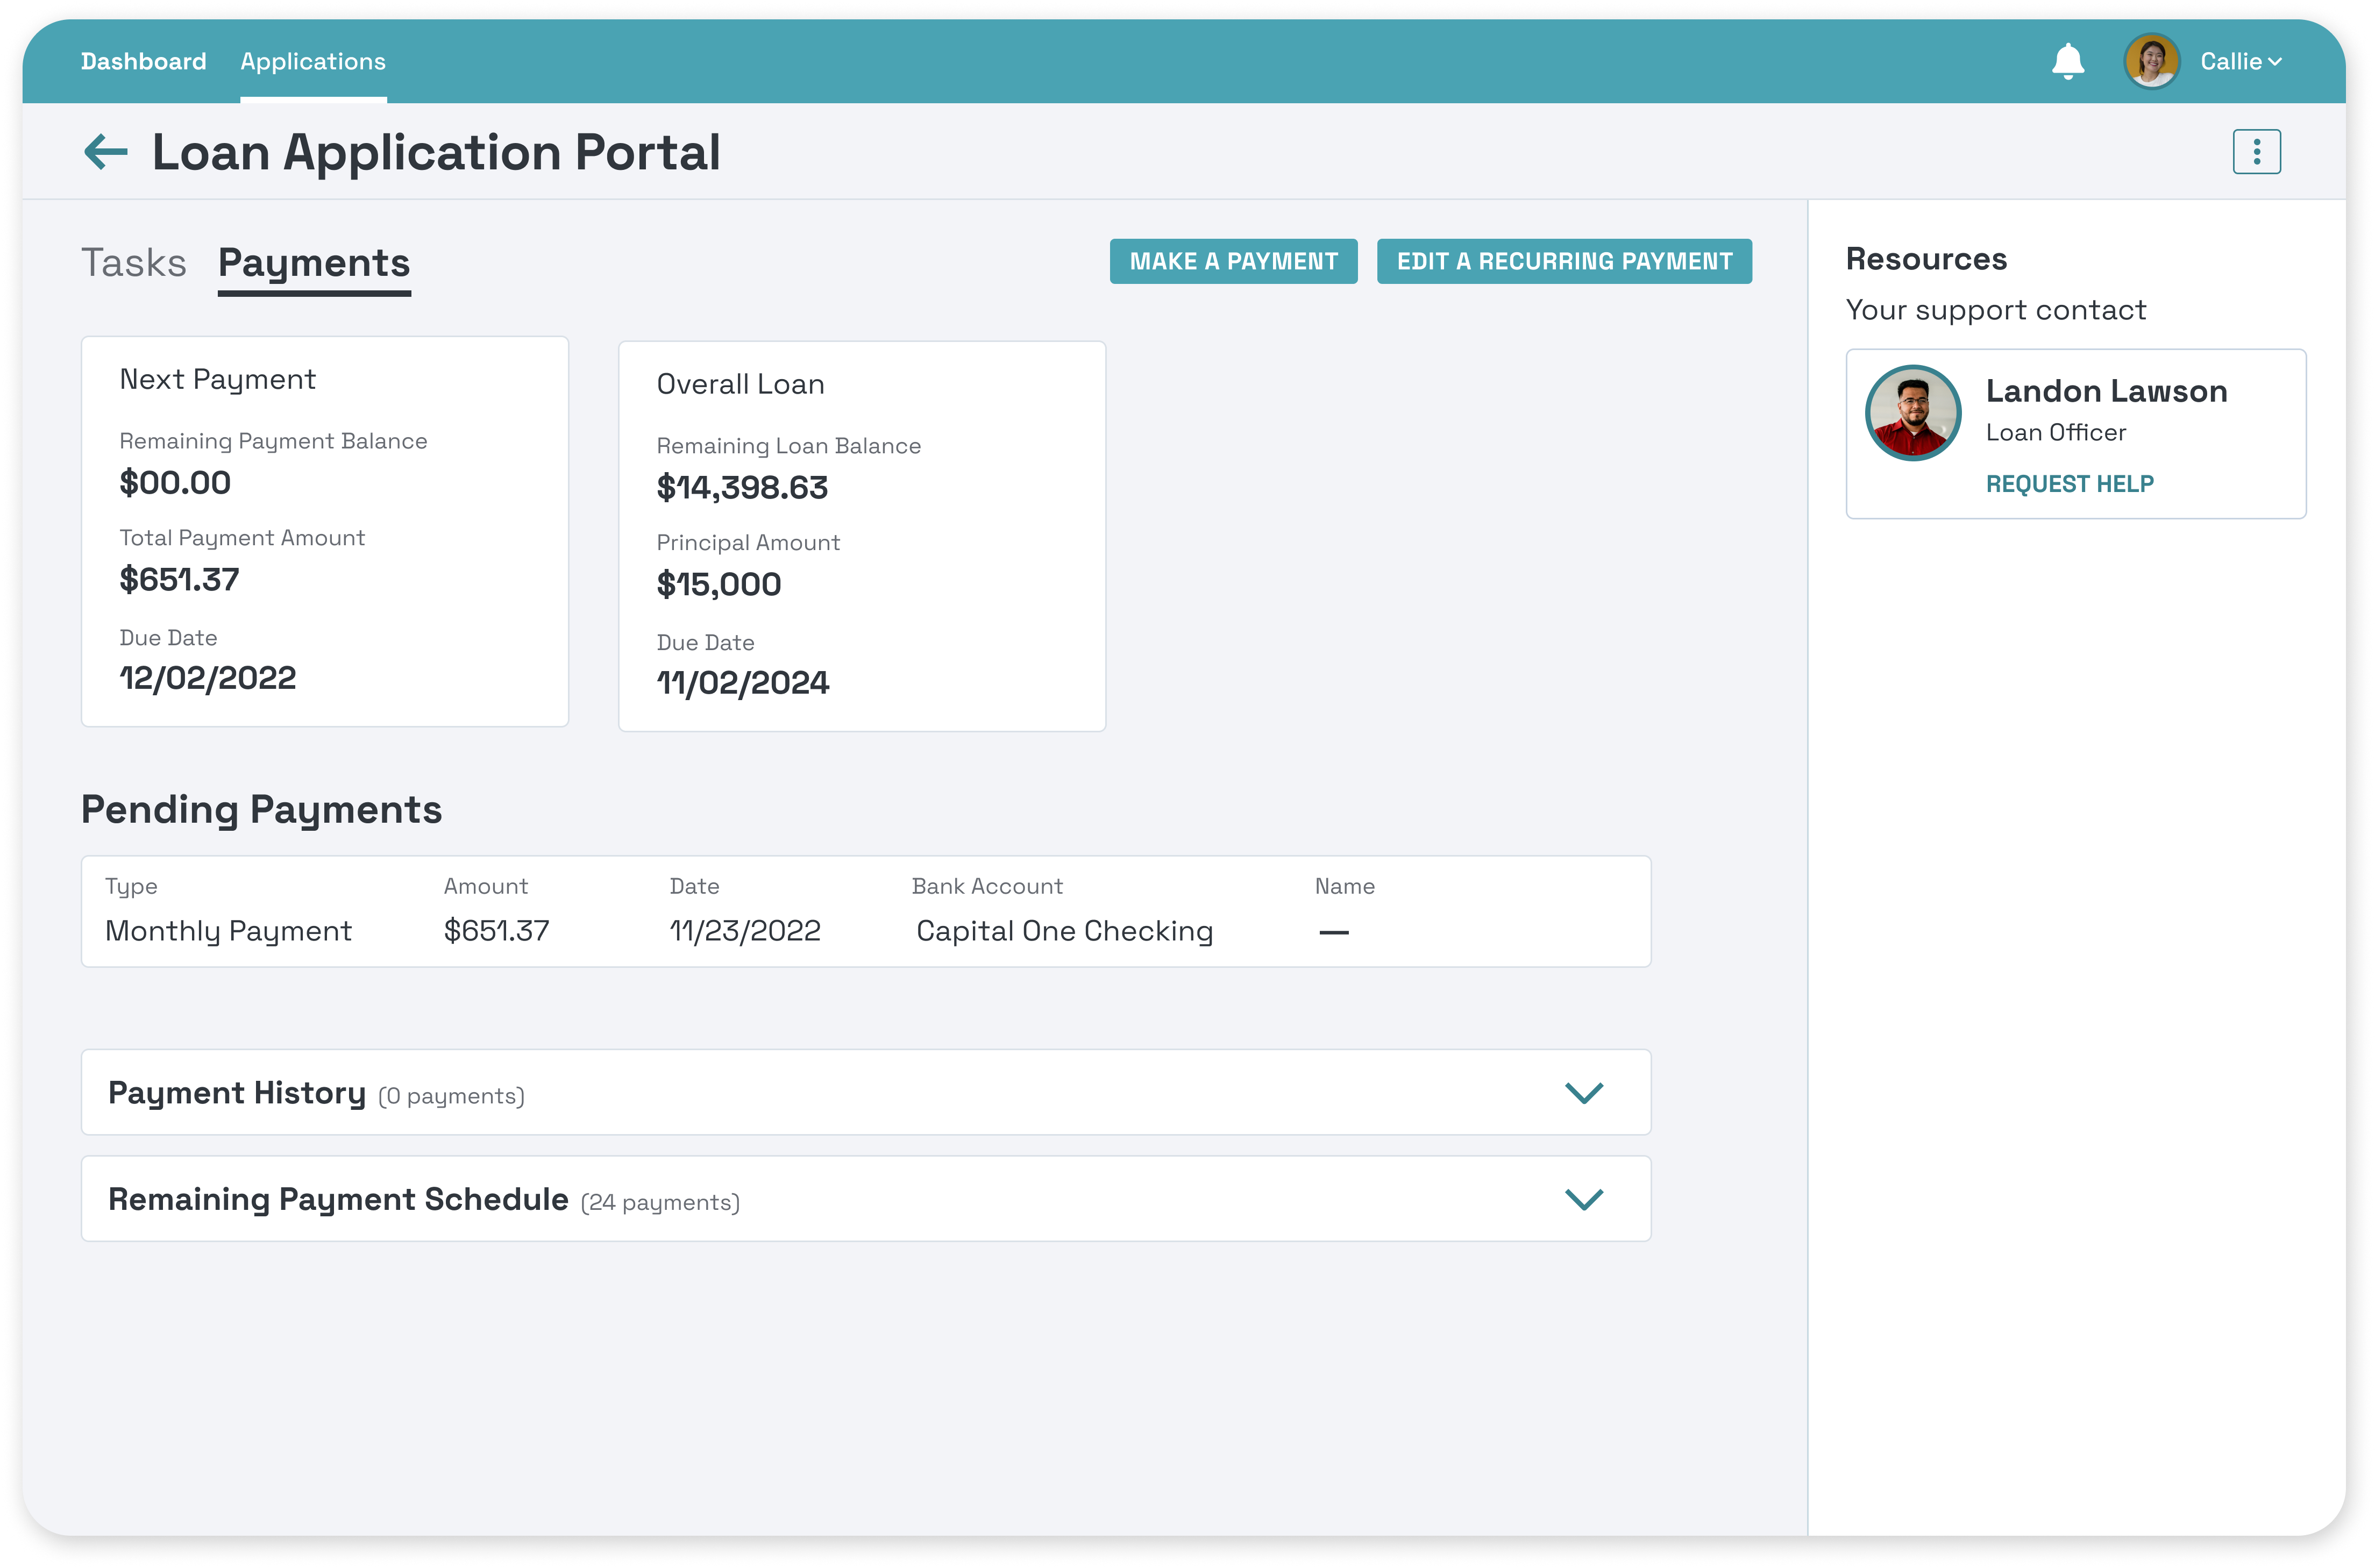Switch to the Tasks tab
This screenshot has width=2375, height=1568.
point(134,263)
